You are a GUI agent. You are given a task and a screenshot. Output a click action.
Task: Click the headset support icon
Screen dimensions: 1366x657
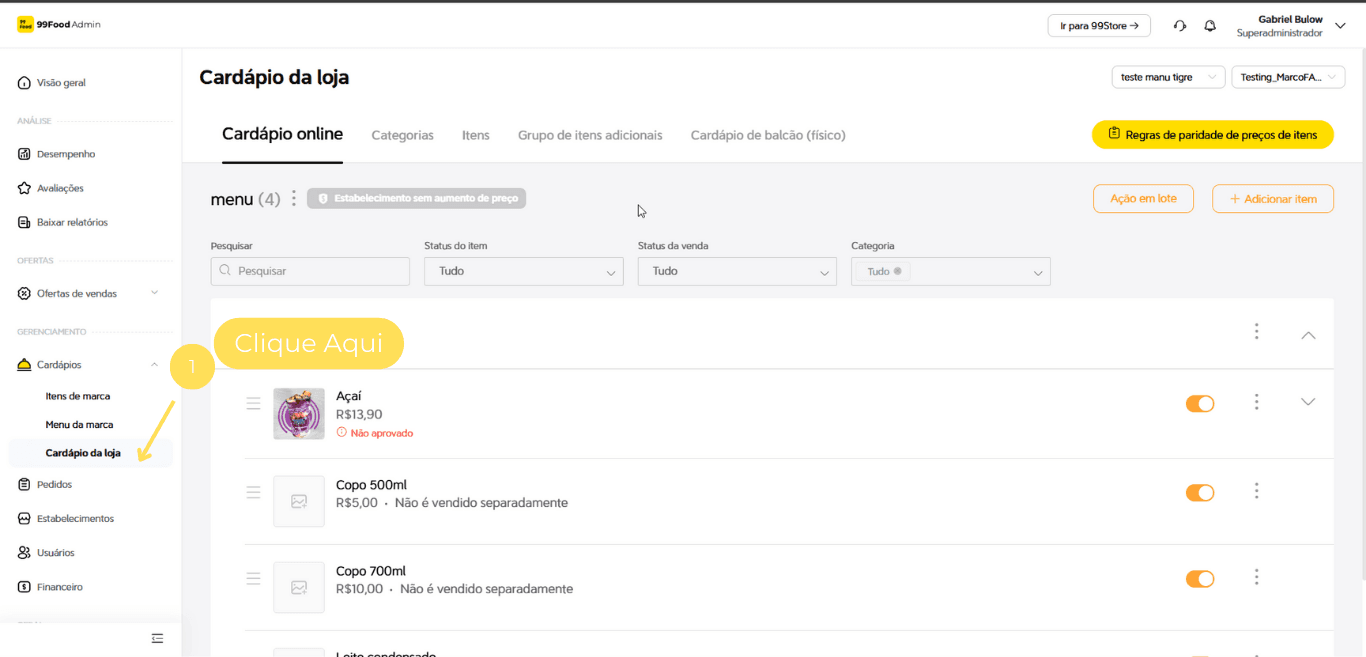pos(1180,26)
